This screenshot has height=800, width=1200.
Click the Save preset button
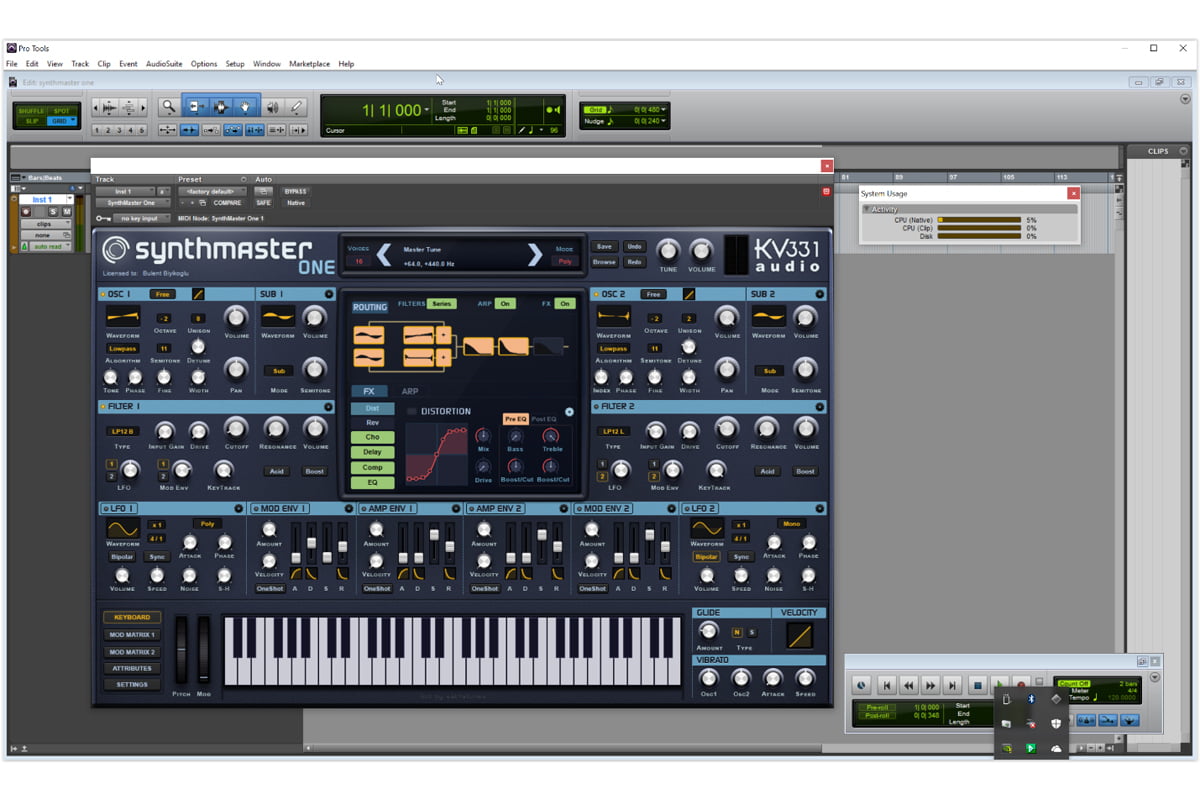604,246
